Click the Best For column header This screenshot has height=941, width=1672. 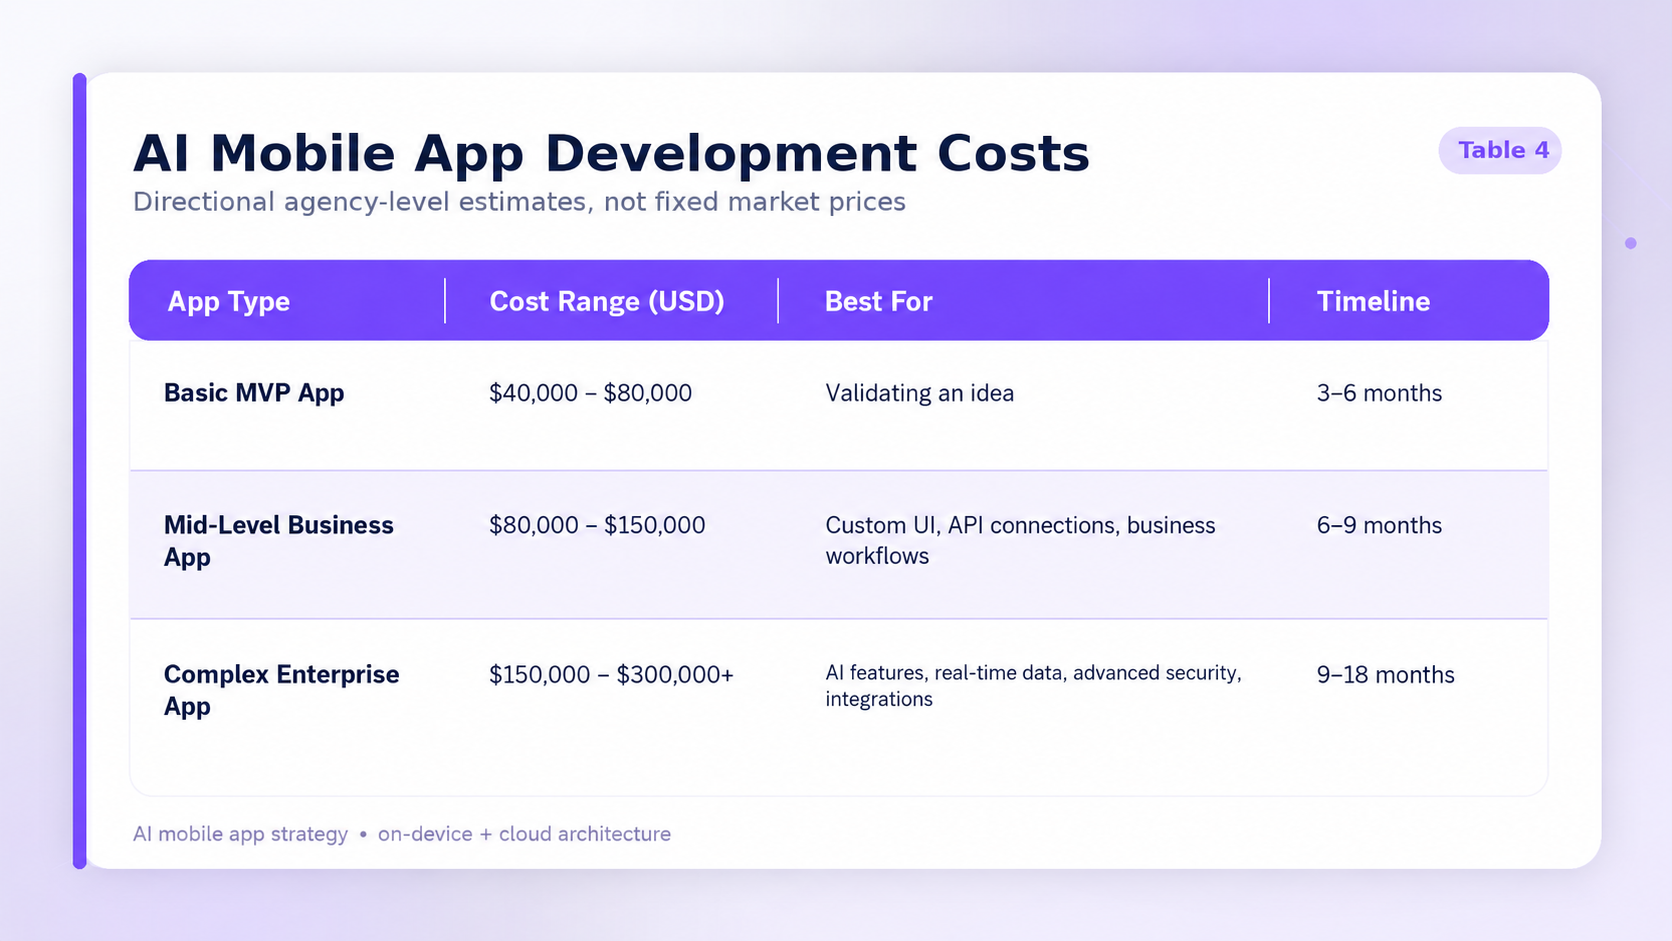point(878,301)
